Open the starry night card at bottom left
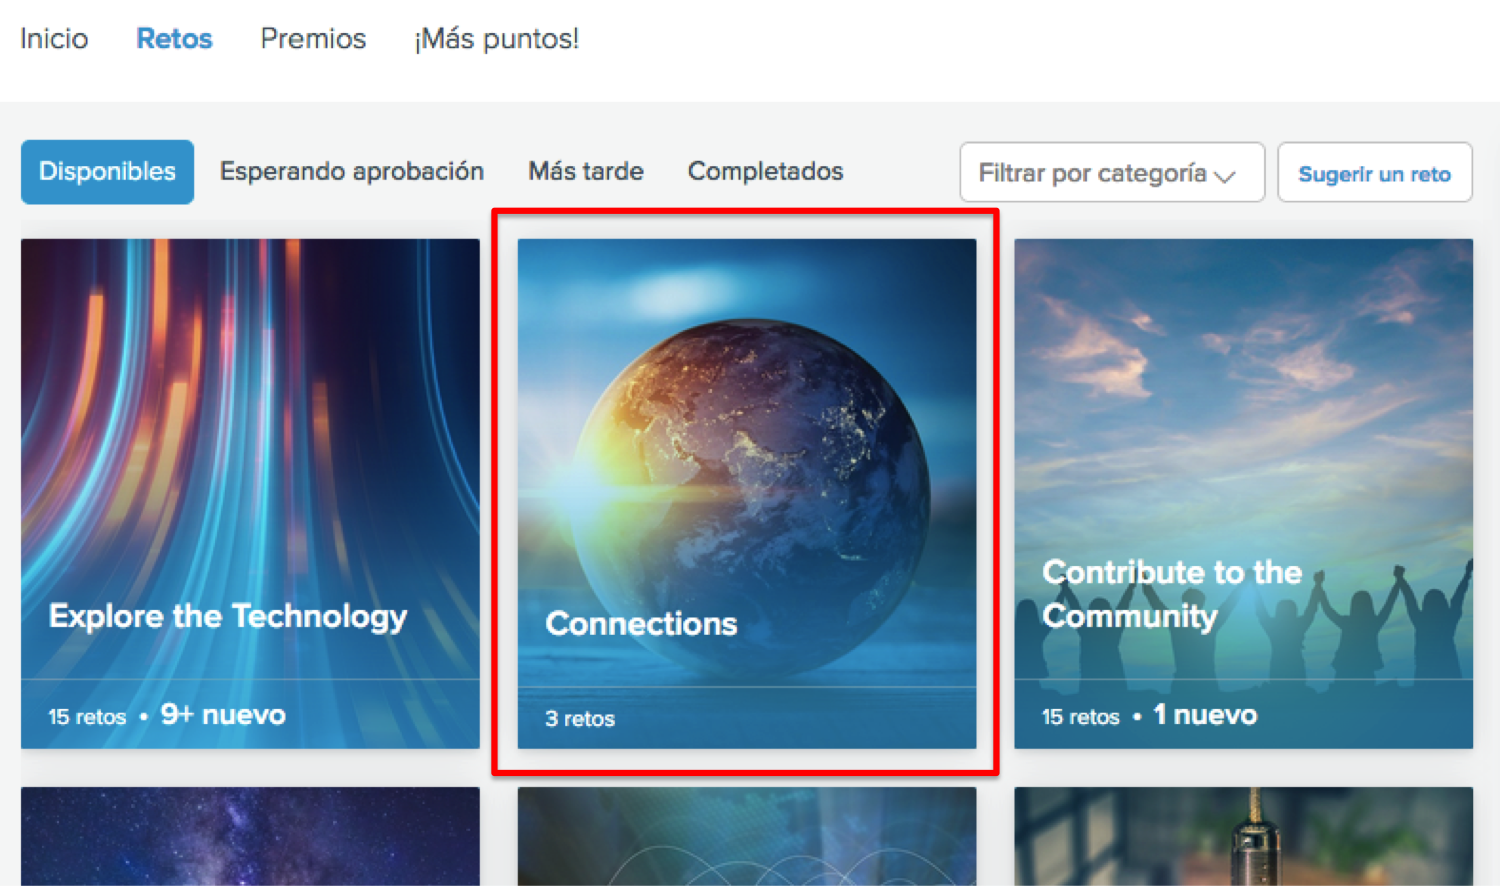Image resolution: width=1500 pixels, height=886 pixels. [250, 836]
